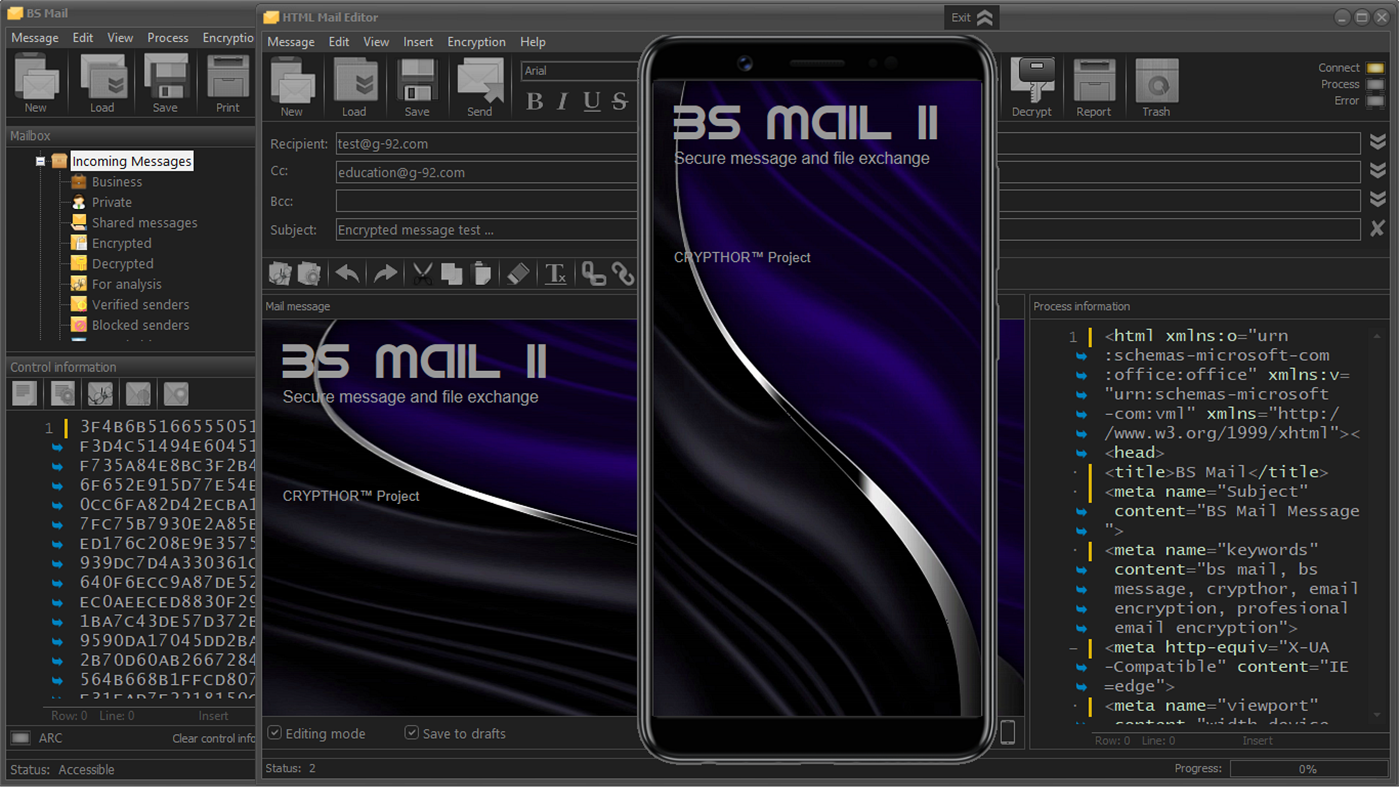Open the Process menu in BS Mail
1399x787 pixels.
(167, 37)
